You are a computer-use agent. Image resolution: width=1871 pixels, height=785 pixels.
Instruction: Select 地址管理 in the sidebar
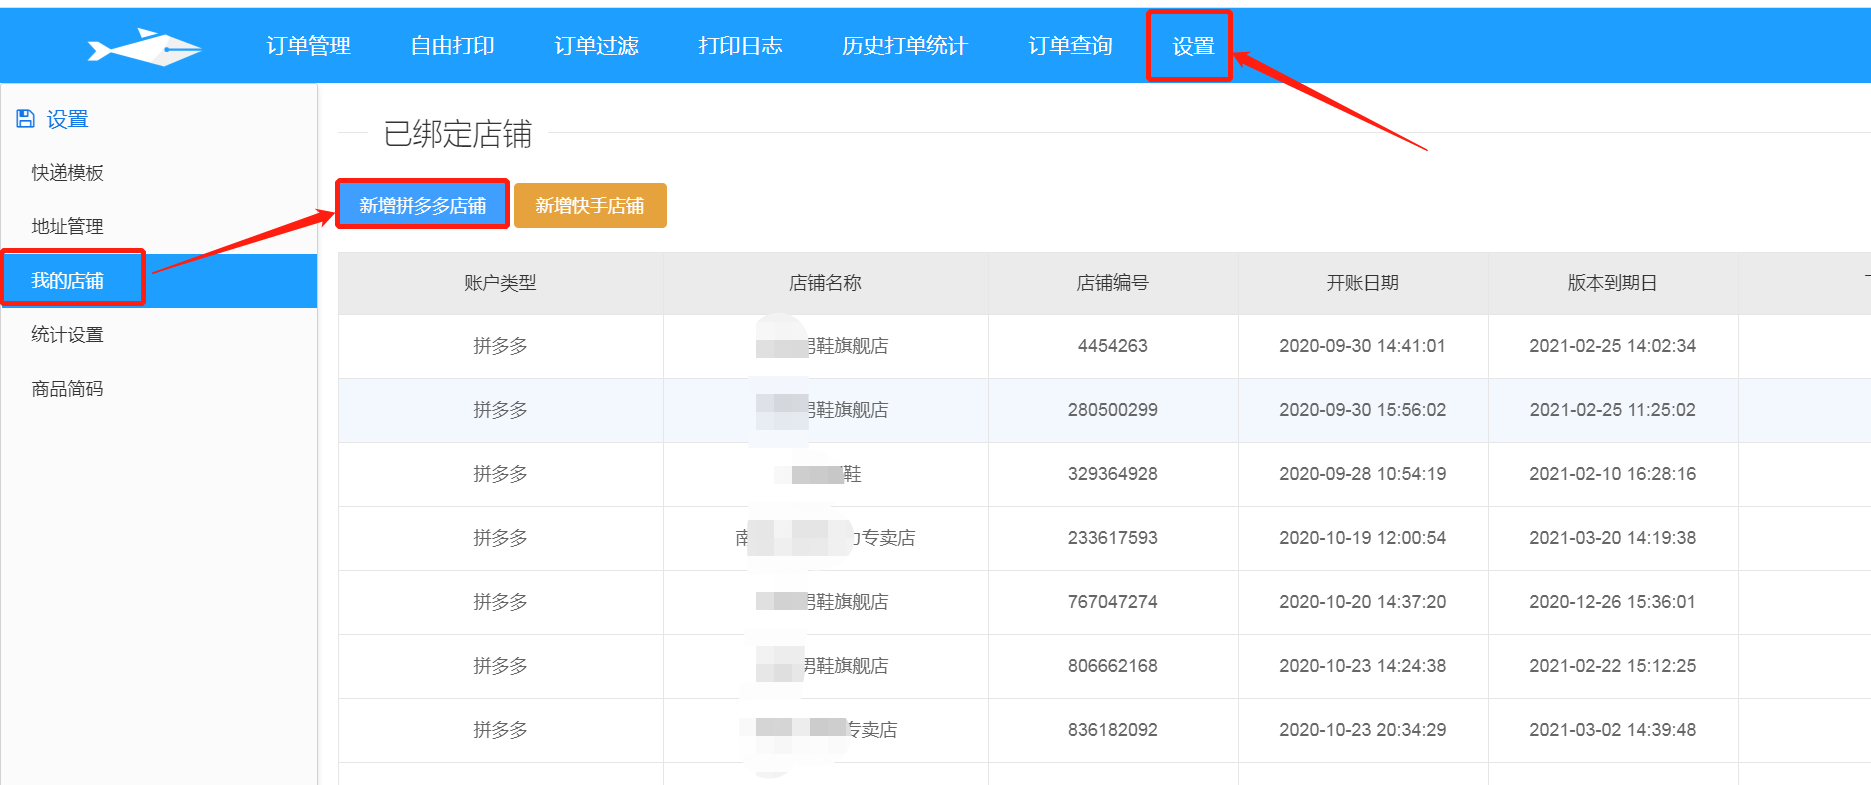[68, 227]
